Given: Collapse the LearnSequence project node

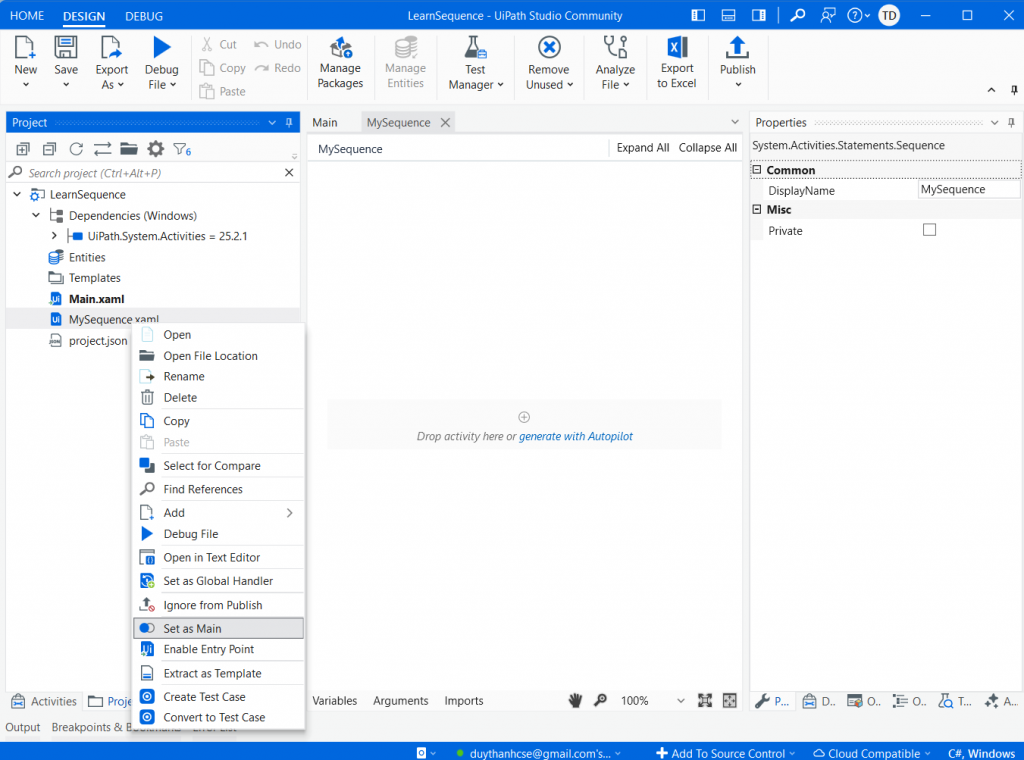Looking at the screenshot, I should point(18,195).
